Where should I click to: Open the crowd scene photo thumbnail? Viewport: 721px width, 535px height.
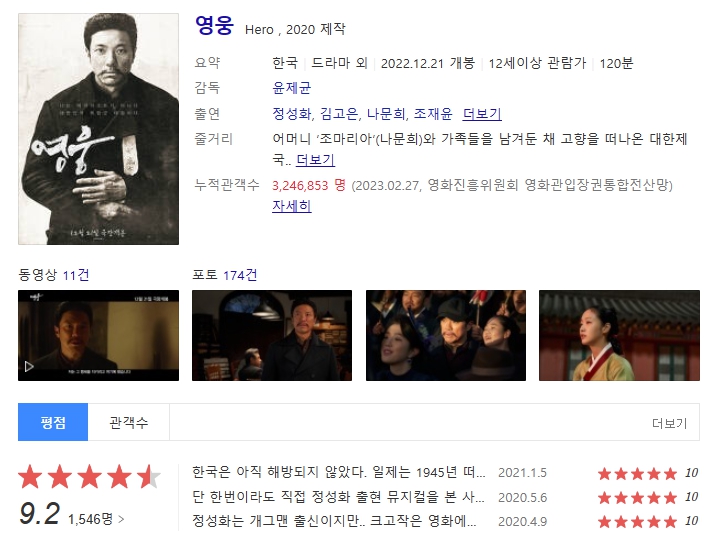(446, 335)
